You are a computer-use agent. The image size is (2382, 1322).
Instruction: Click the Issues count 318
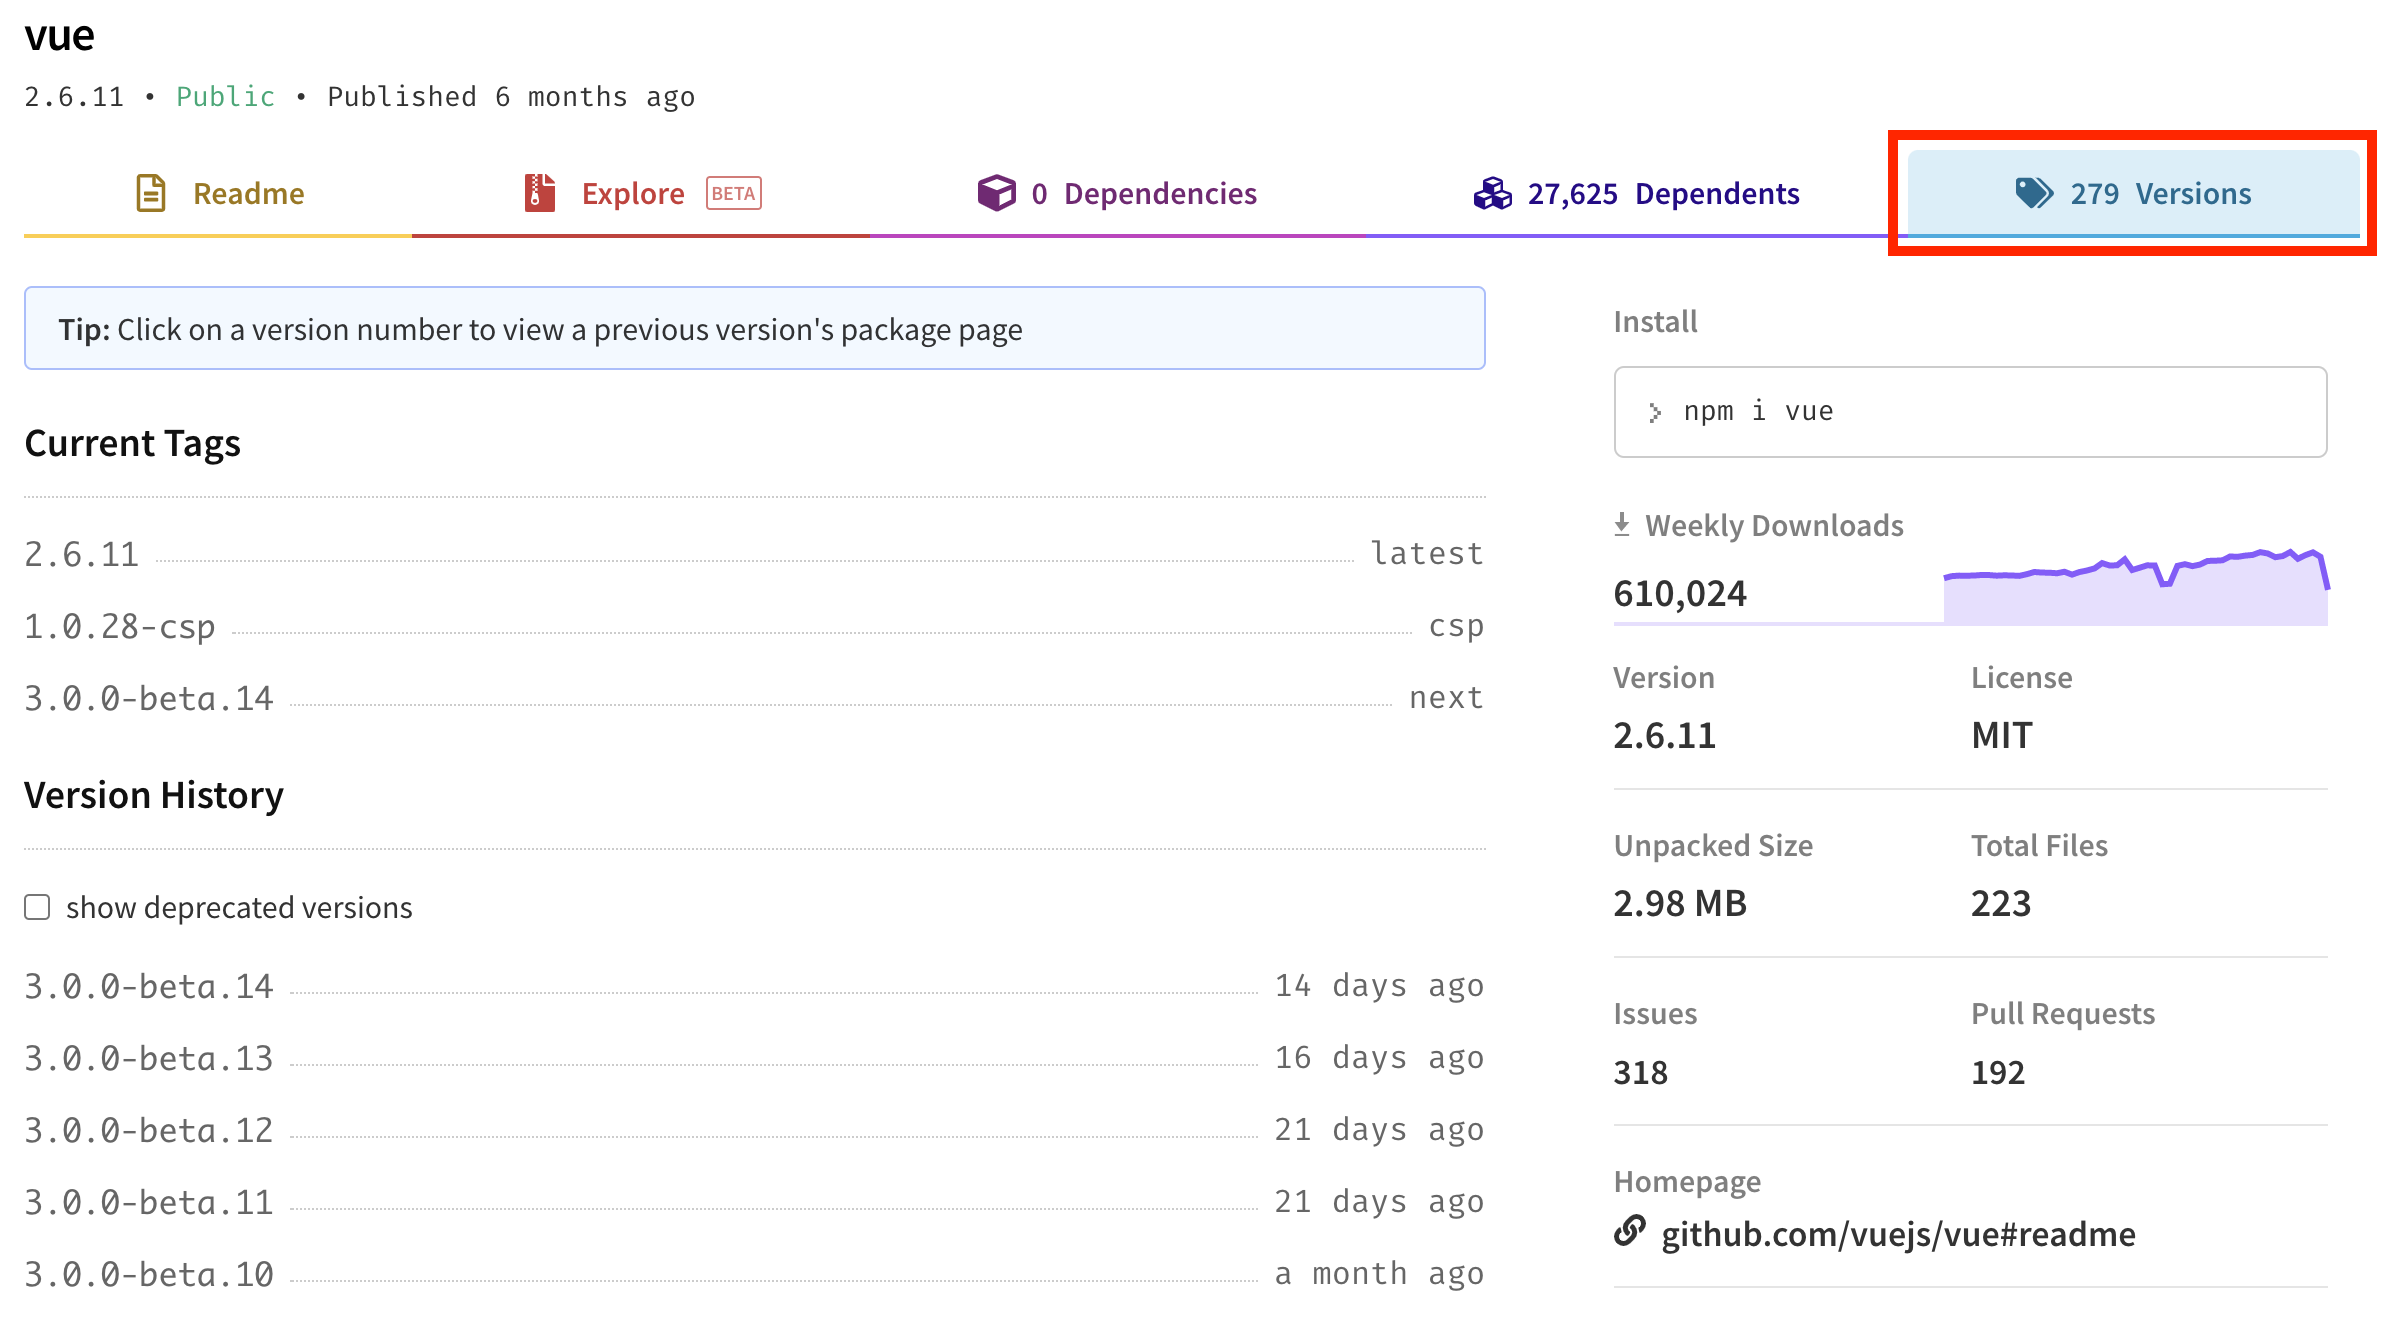coord(1641,1072)
